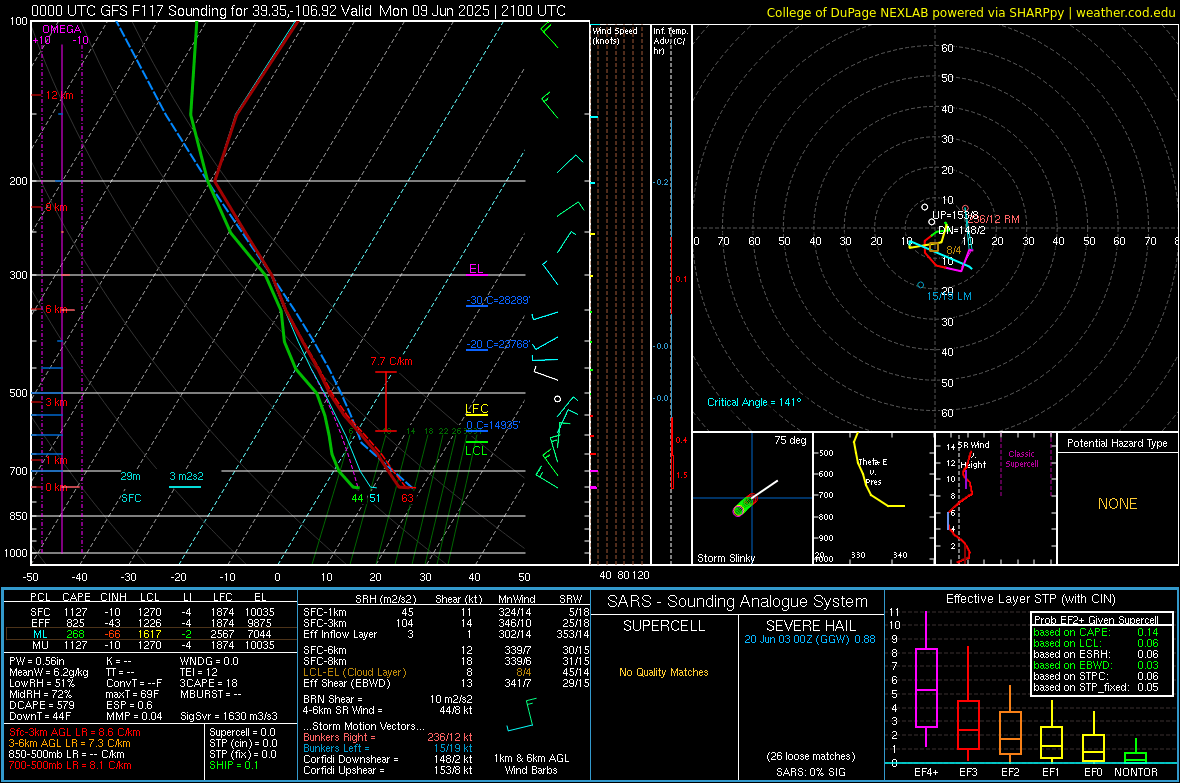
Task: Click the SigSvr = 1630 m3/s3 value
Action: [229, 716]
